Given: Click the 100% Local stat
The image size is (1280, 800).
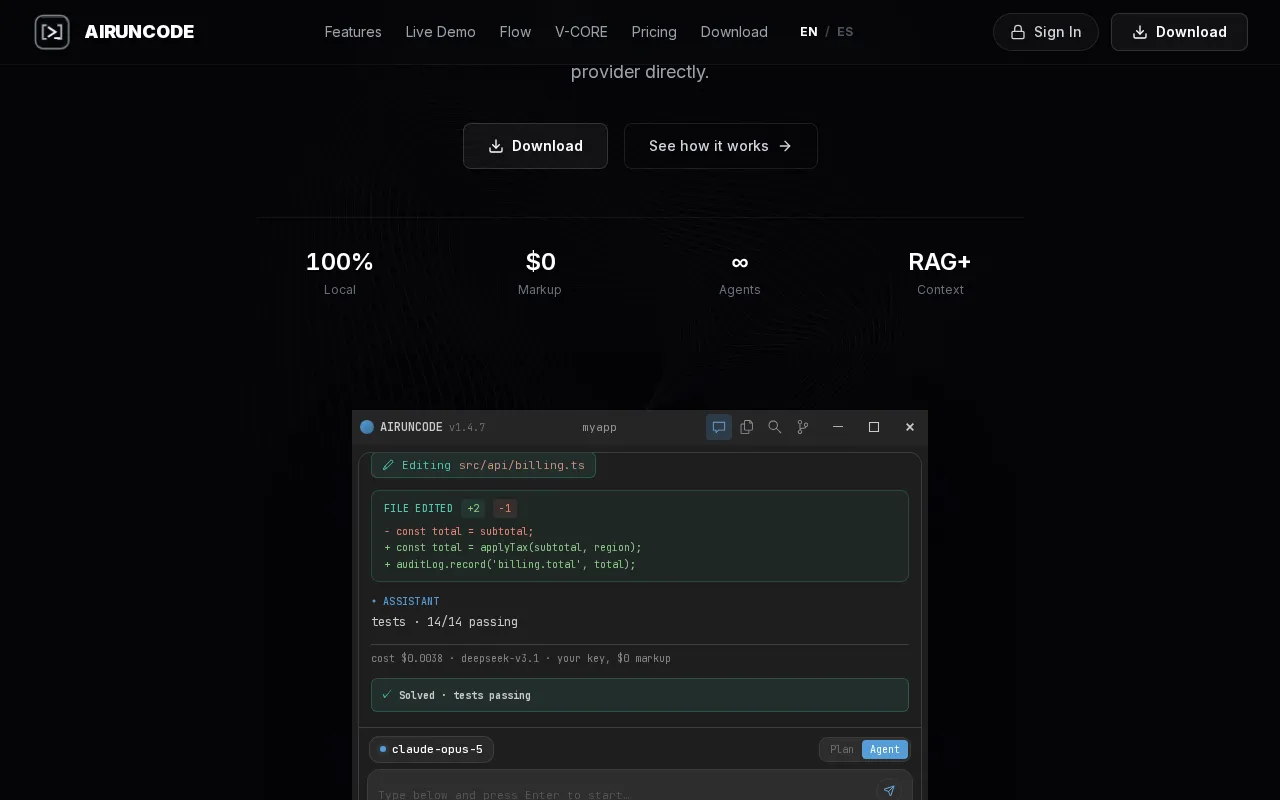Looking at the screenshot, I should 340,273.
